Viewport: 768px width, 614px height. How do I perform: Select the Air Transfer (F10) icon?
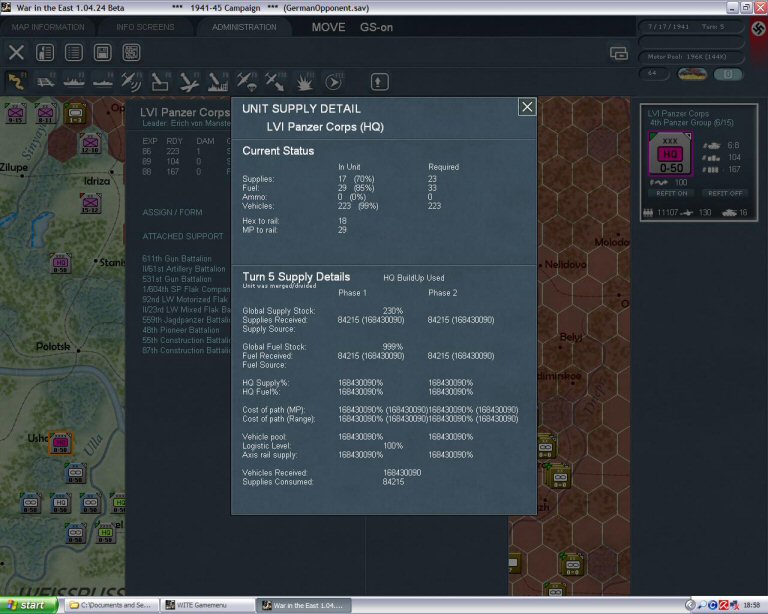275,81
